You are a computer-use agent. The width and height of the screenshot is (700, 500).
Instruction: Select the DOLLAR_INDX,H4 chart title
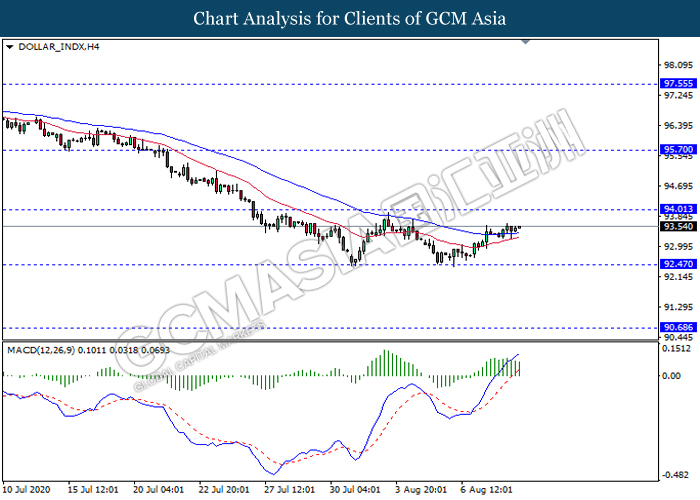(58, 47)
